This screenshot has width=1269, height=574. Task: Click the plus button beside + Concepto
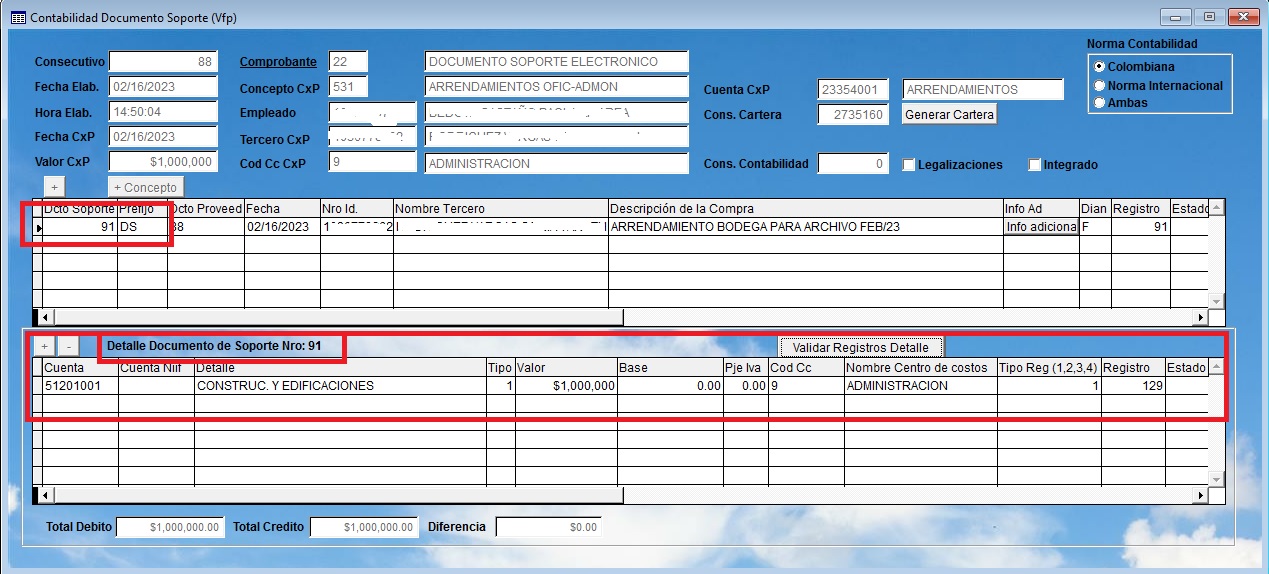pyautogui.click(x=55, y=187)
